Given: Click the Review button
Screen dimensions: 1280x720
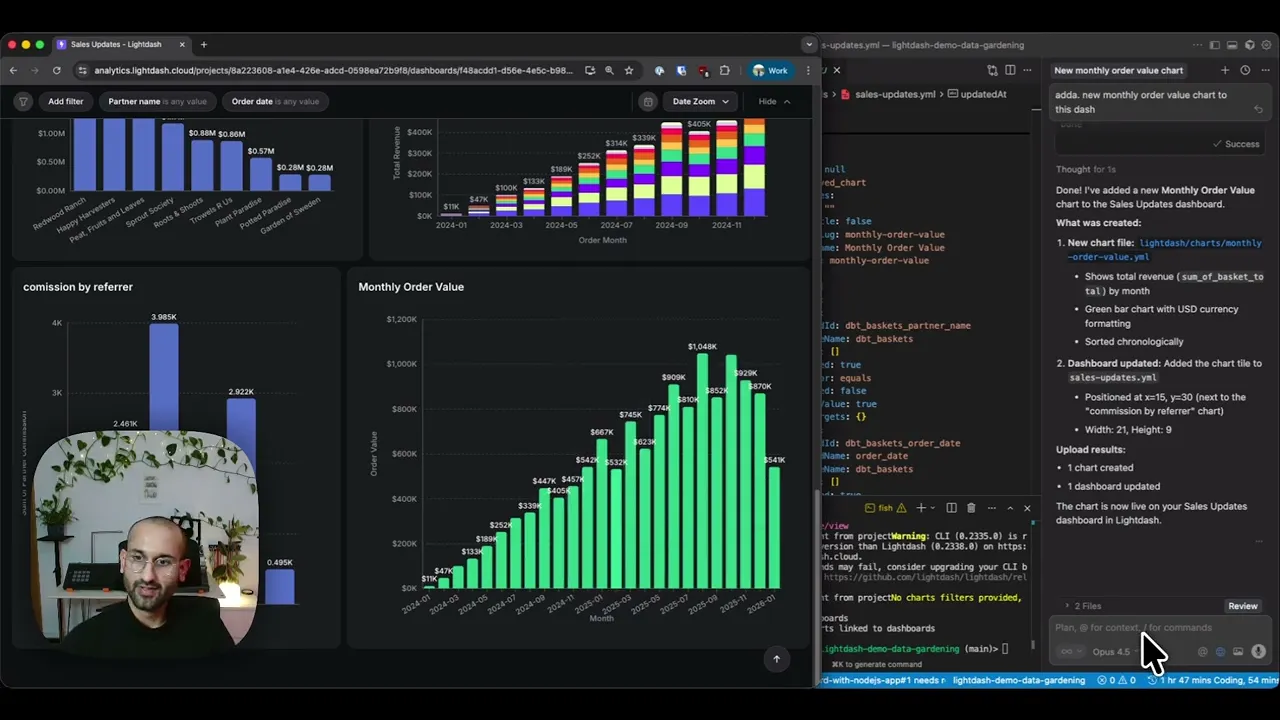Looking at the screenshot, I should (1243, 606).
